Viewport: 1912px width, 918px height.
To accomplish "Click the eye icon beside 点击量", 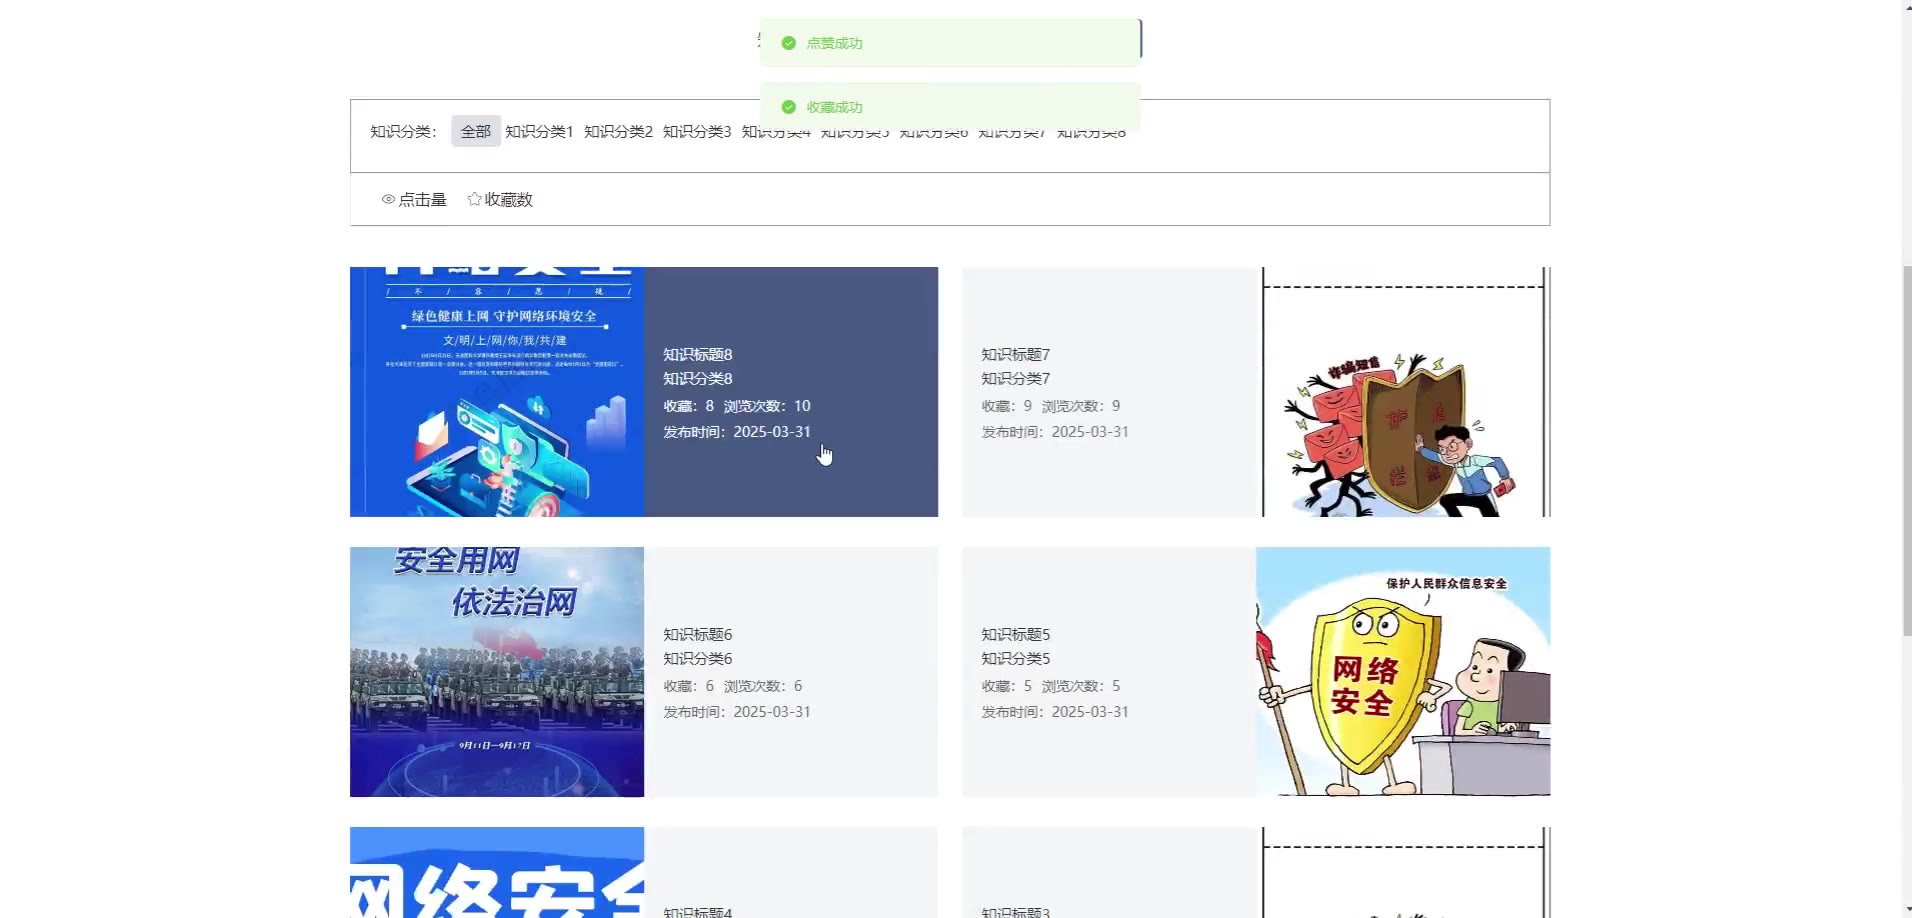I will pos(388,200).
